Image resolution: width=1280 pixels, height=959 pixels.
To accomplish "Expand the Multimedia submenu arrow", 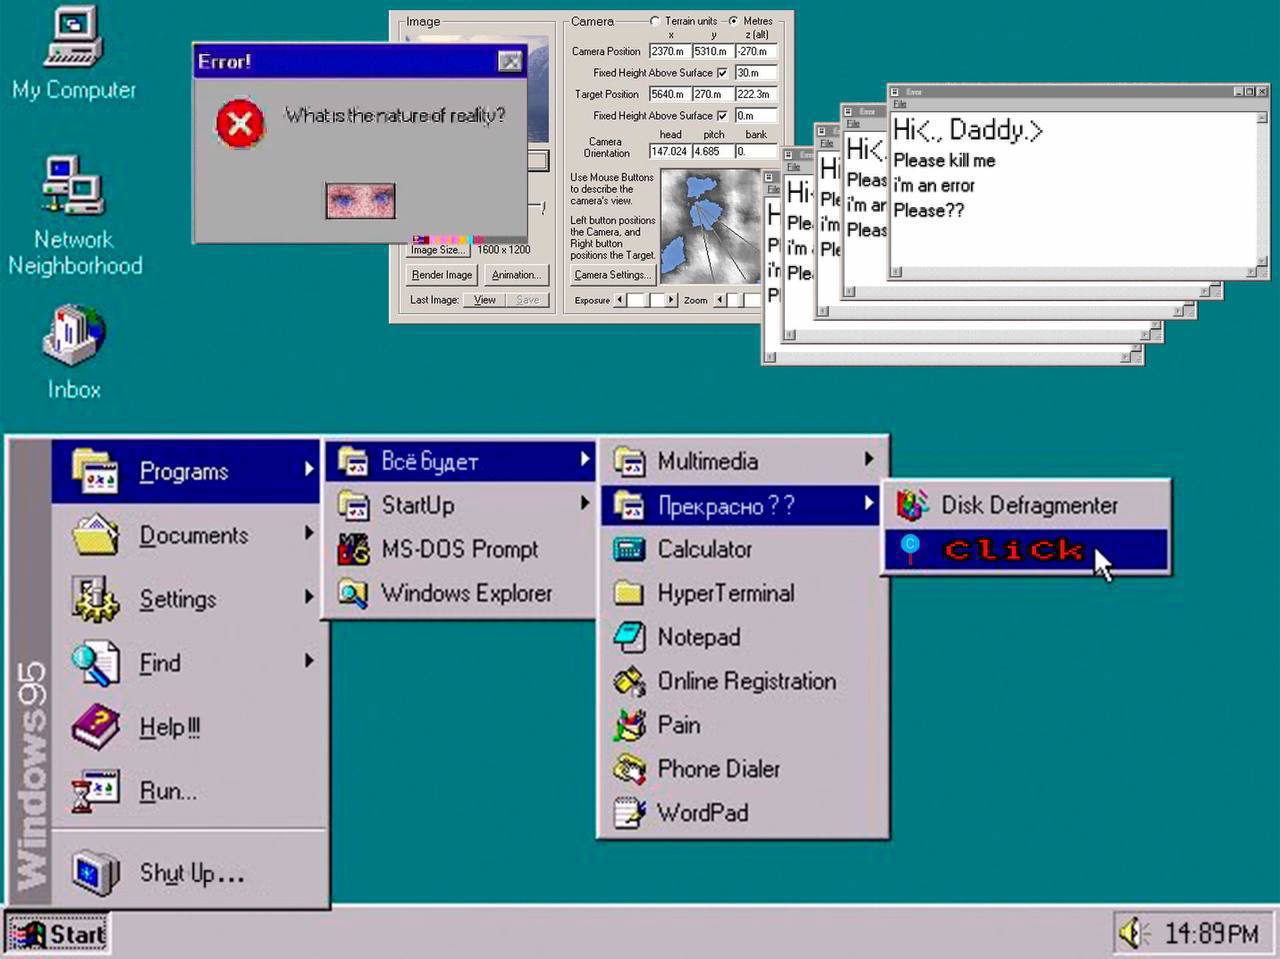I will (x=869, y=459).
